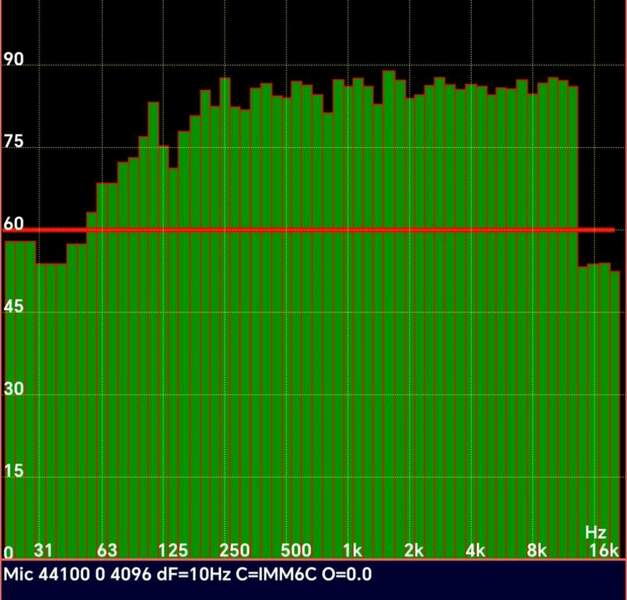Click the dF=10Hz resolution text in status bar
Image resolution: width=627 pixels, height=600 pixels.
185,574
